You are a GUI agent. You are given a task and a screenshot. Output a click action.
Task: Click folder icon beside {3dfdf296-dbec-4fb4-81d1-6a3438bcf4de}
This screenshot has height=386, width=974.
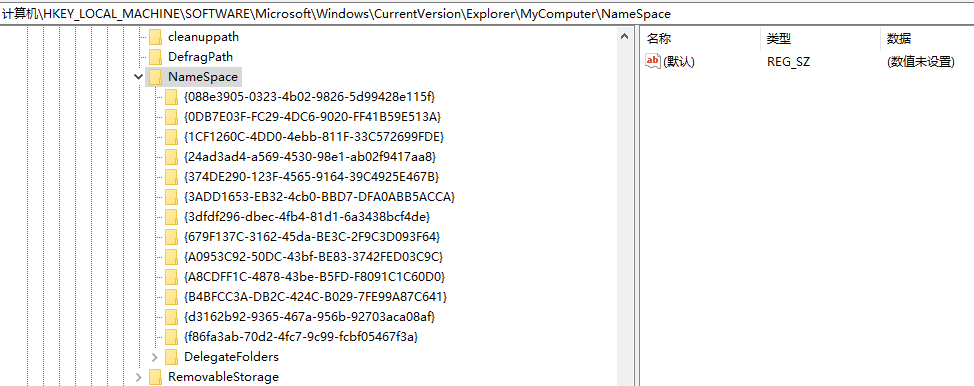(171, 217)
